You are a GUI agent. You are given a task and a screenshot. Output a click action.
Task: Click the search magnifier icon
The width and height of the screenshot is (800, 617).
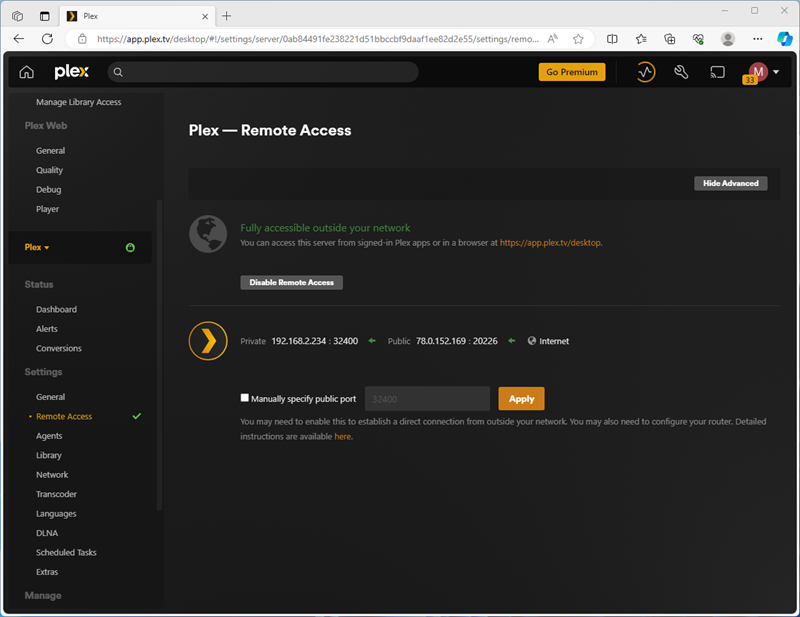pos(118,72)
